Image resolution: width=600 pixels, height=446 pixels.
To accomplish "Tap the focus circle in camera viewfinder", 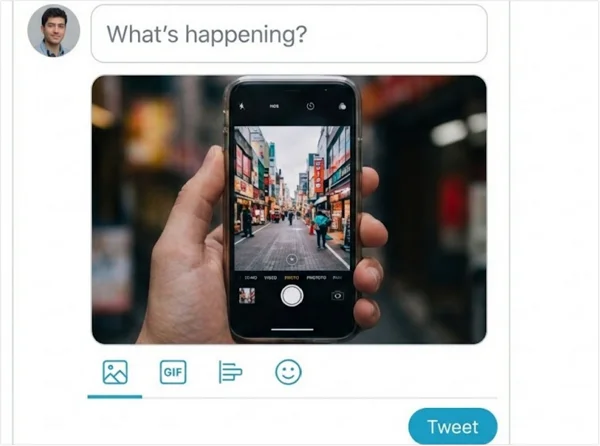I will (x=292, y=259).
